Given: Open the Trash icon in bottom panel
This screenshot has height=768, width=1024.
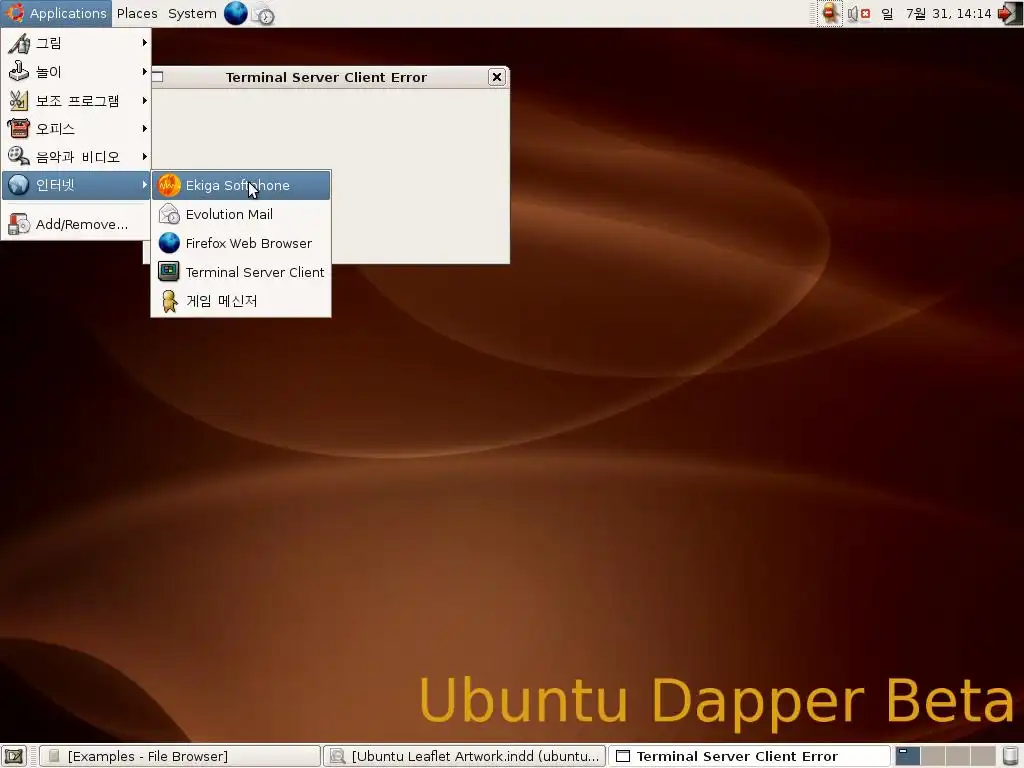Looking at the screenshot, I should (1010, 756).
